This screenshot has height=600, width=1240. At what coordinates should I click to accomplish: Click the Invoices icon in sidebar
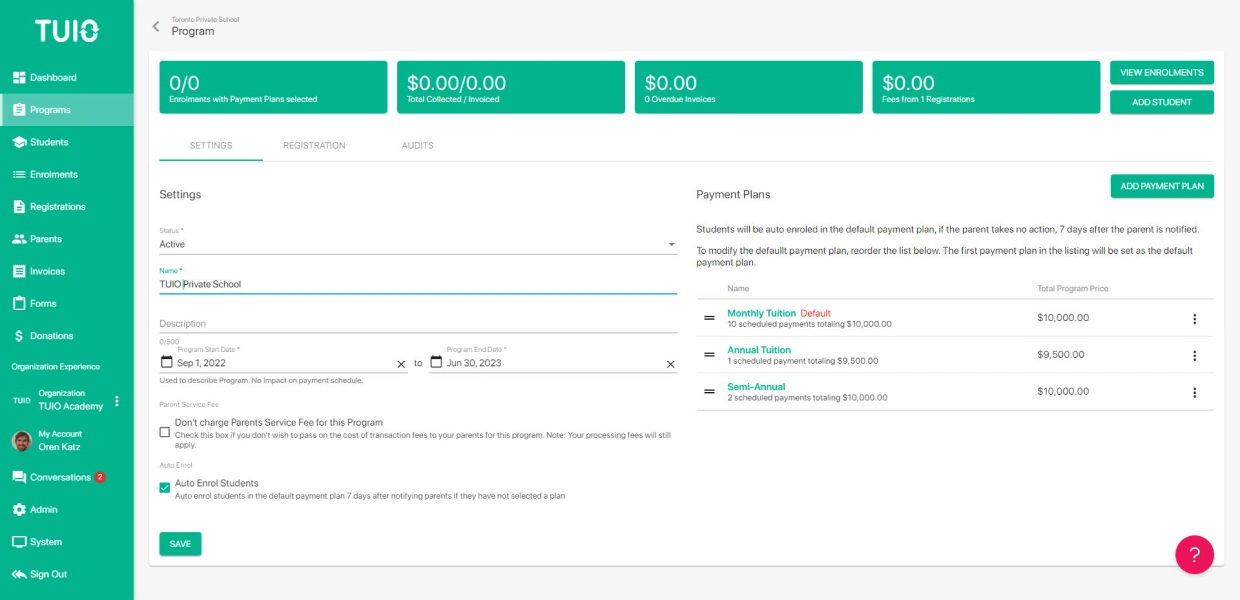(x=19, y=271)
